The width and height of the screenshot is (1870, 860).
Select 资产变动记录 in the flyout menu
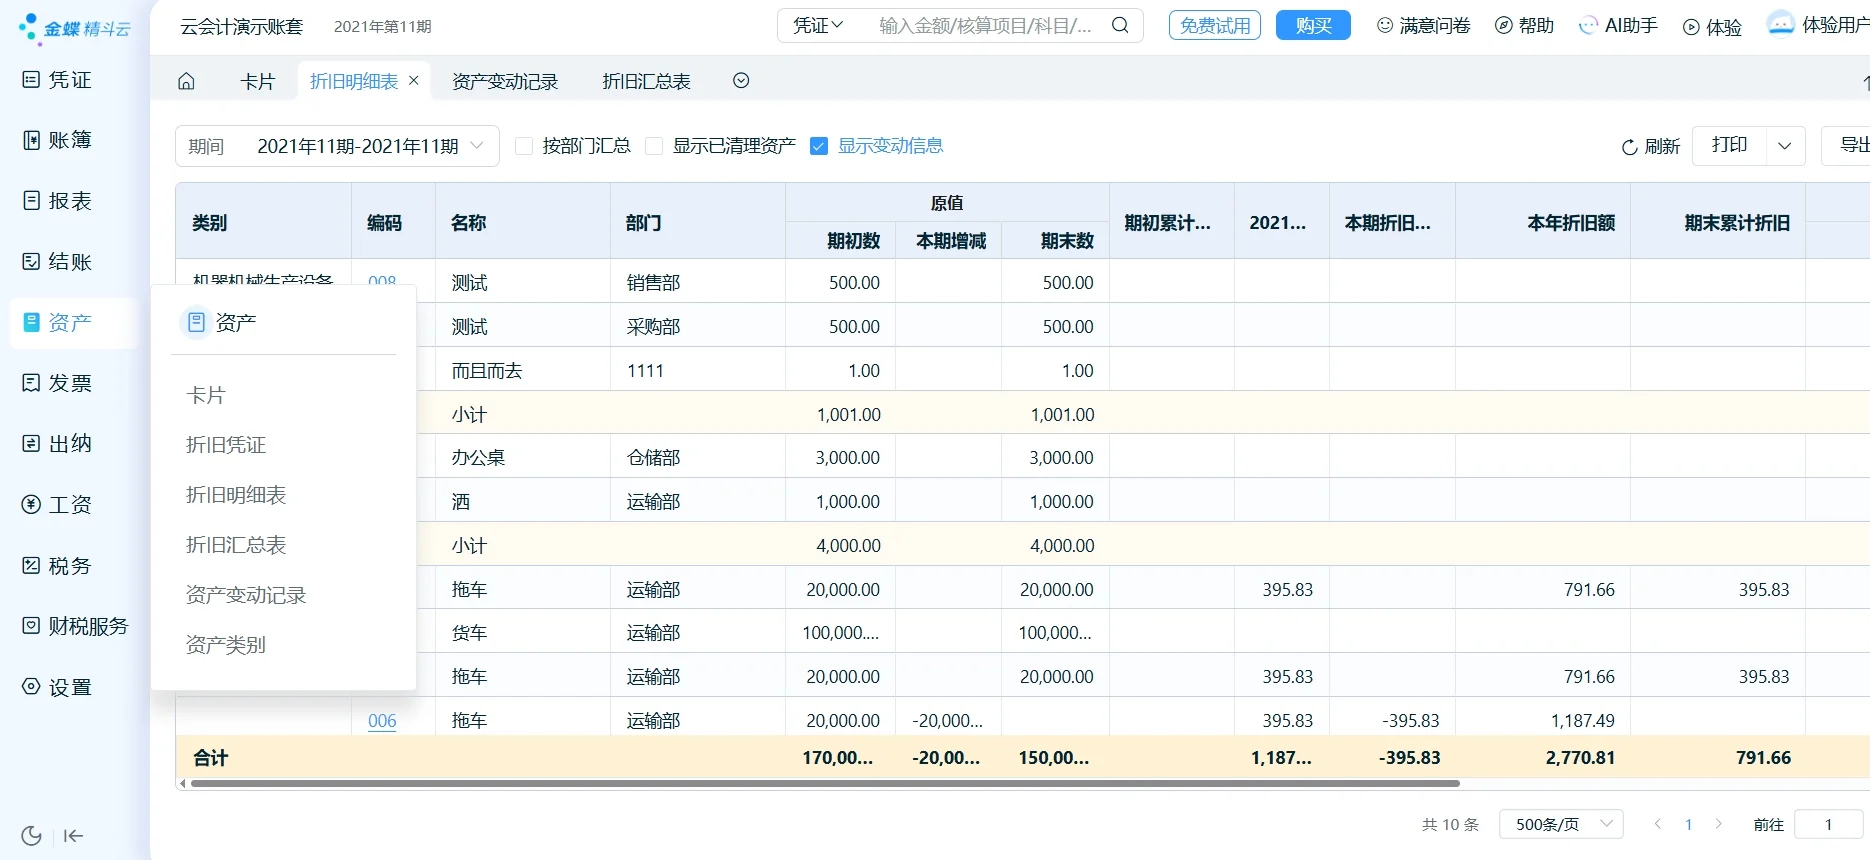click(246, 595)
